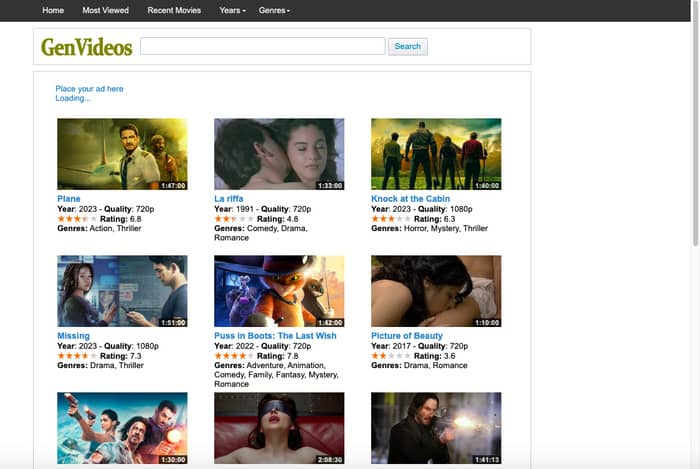The height and width of the screenshot is (469, 700).
Task: Open the Plane movie thumbnail
Action: (122, 154)
